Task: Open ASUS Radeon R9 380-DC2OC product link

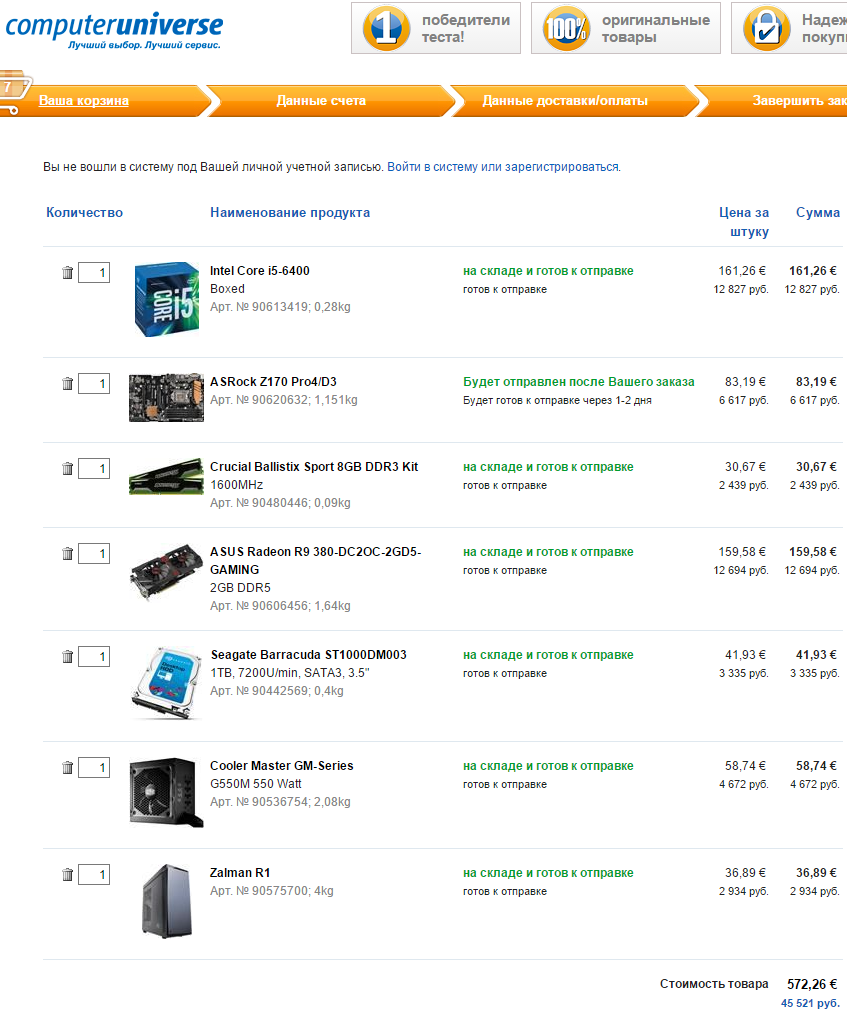Action: point(315,560)
